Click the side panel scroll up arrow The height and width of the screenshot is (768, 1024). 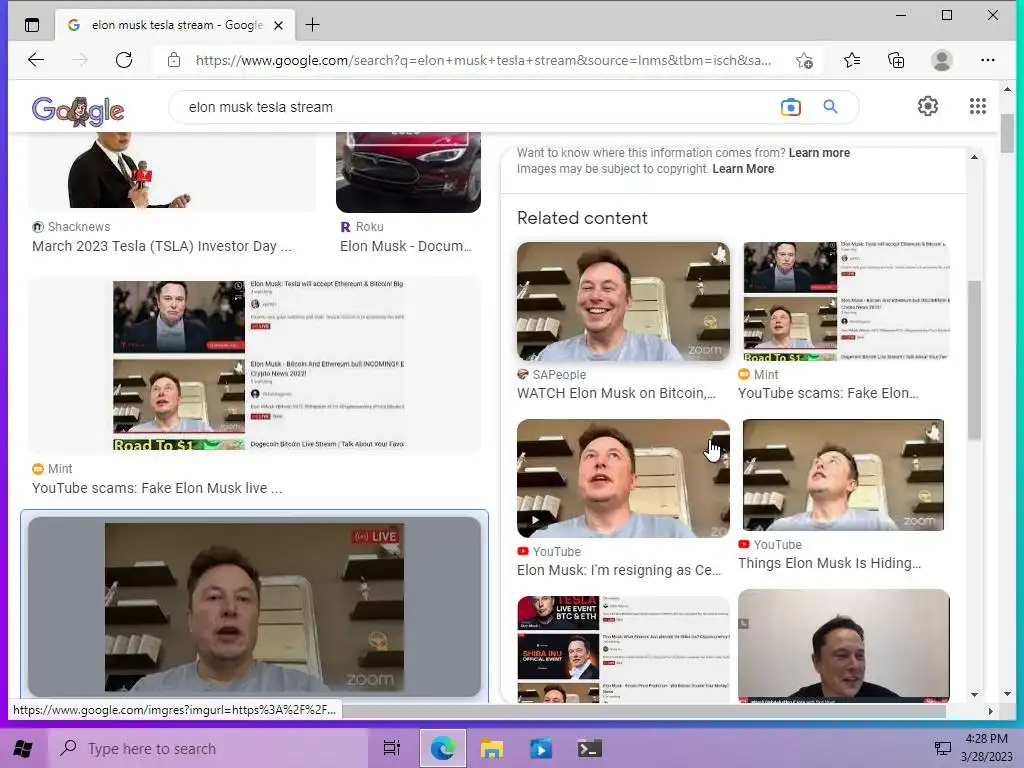(974, 157)
